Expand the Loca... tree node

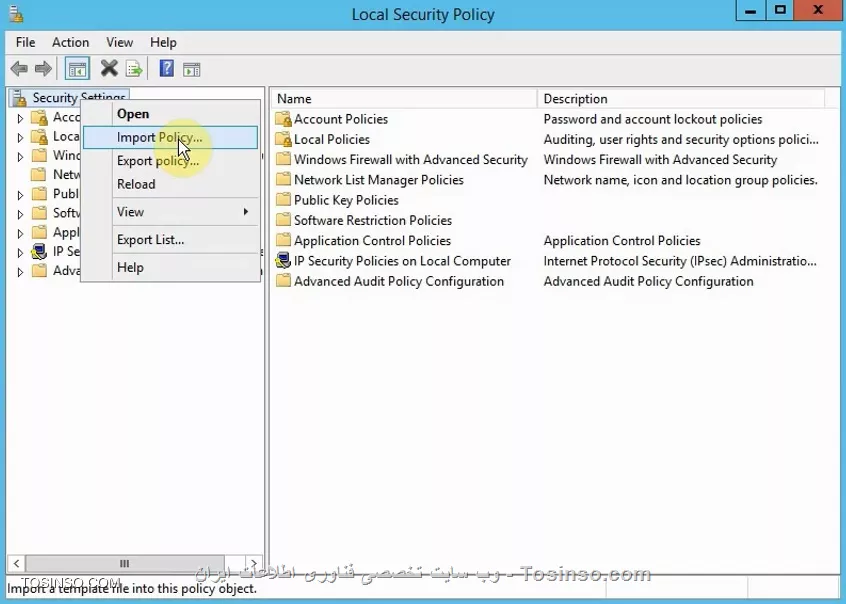pyautogui.click(x=20, y=137)
